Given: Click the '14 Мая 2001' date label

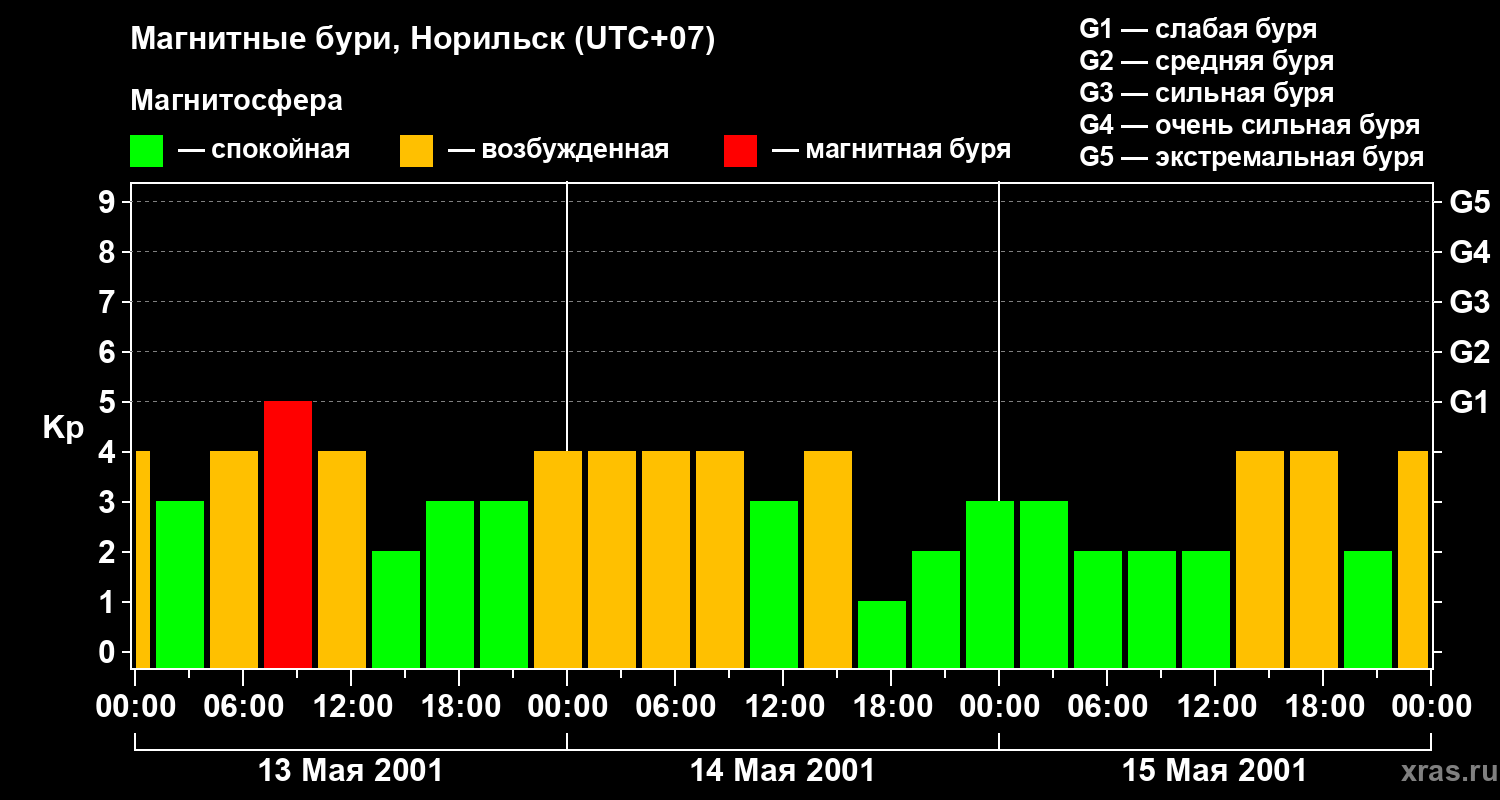Looking at the screenshot, I should click(782, 771).
